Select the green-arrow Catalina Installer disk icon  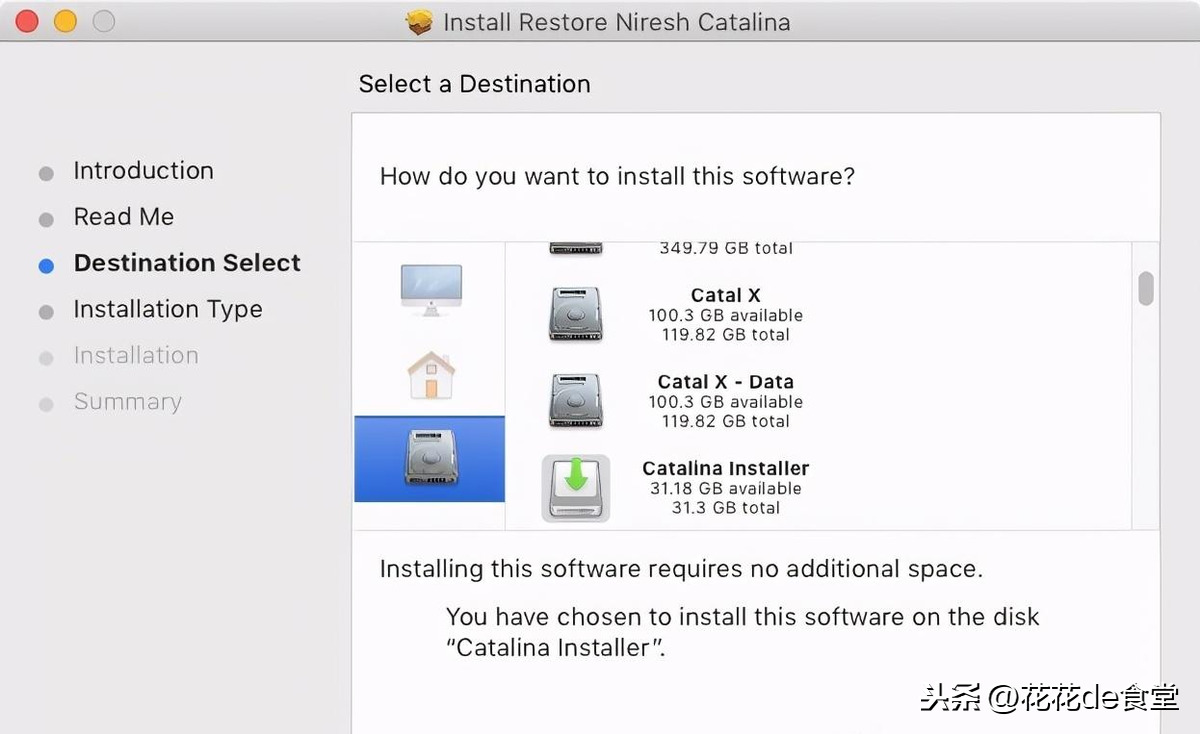575,488
